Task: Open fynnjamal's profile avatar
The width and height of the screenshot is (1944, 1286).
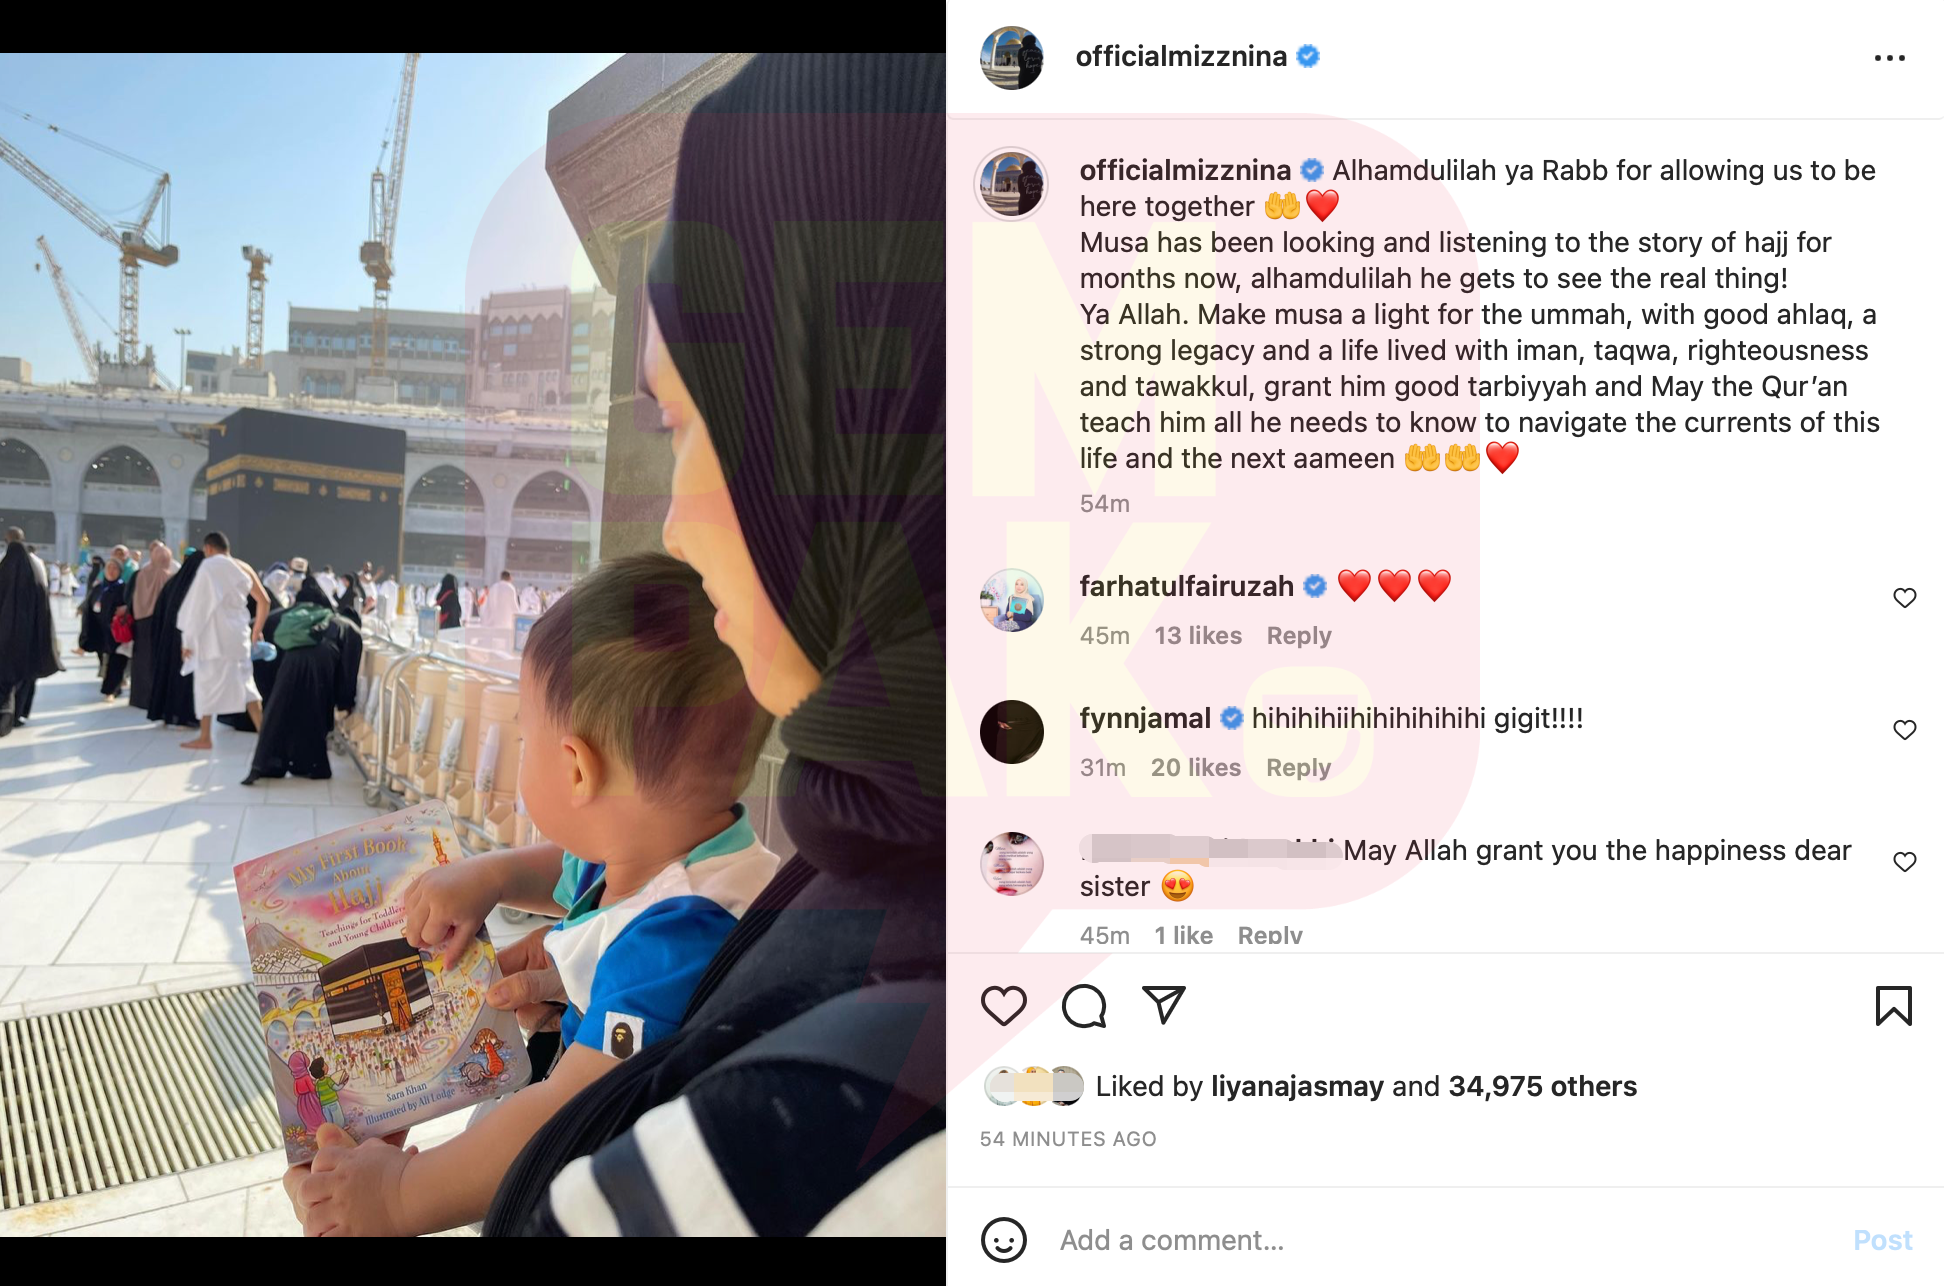Action: (1012, 732)
